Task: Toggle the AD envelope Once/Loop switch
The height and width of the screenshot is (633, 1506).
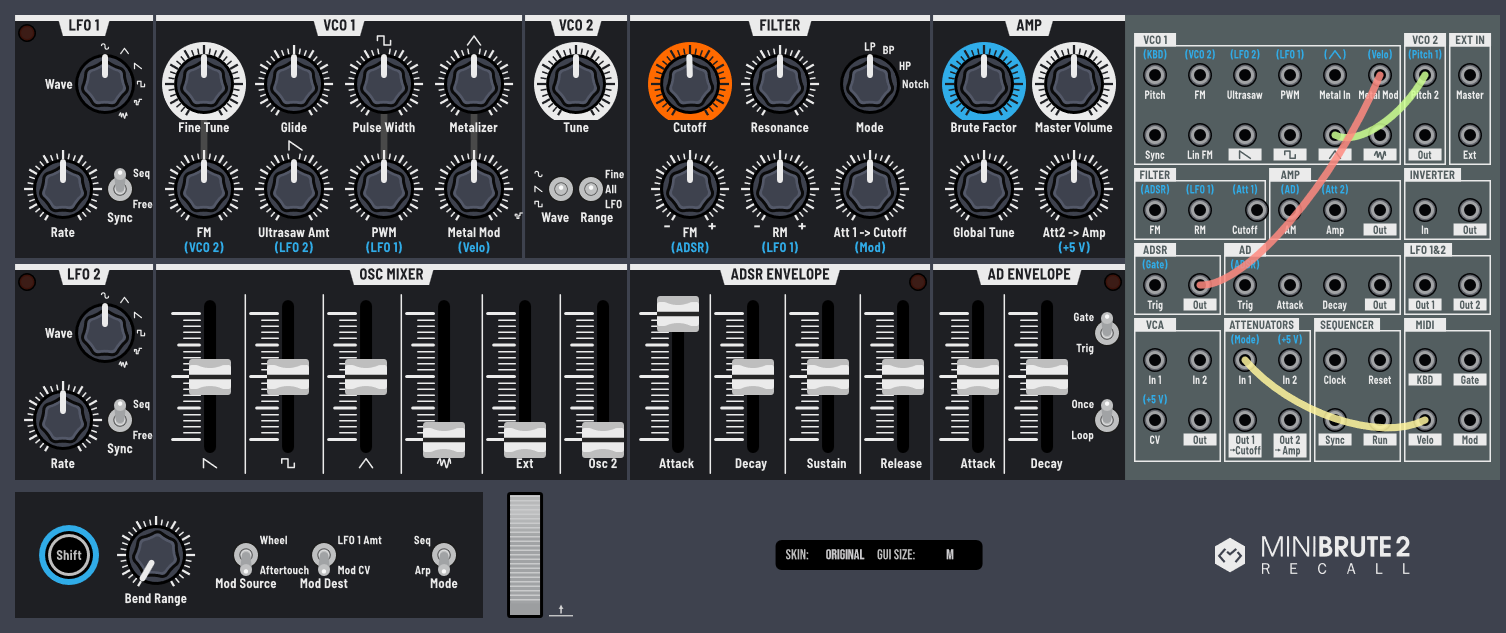Action: tap(1107, 415)
